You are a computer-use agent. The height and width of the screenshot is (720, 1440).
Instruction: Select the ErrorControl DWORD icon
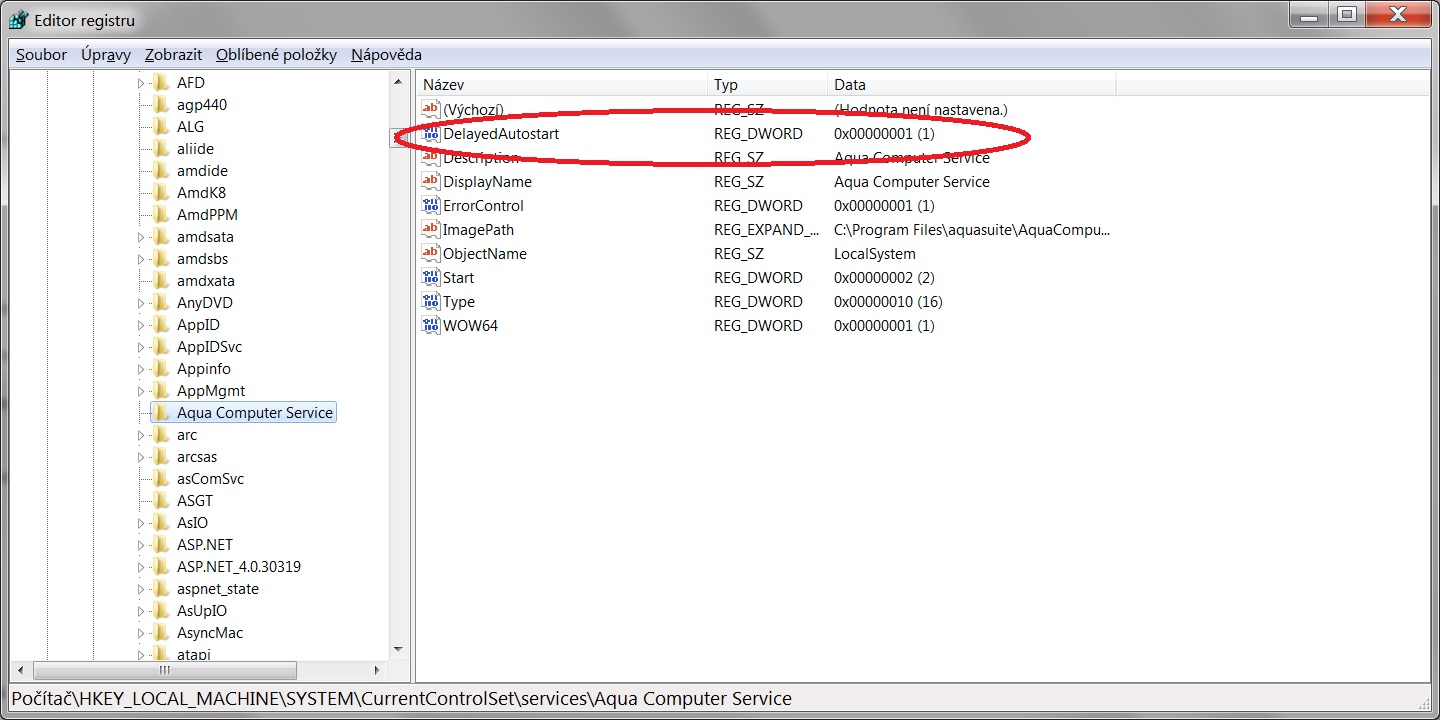click(x=431, y=206)
